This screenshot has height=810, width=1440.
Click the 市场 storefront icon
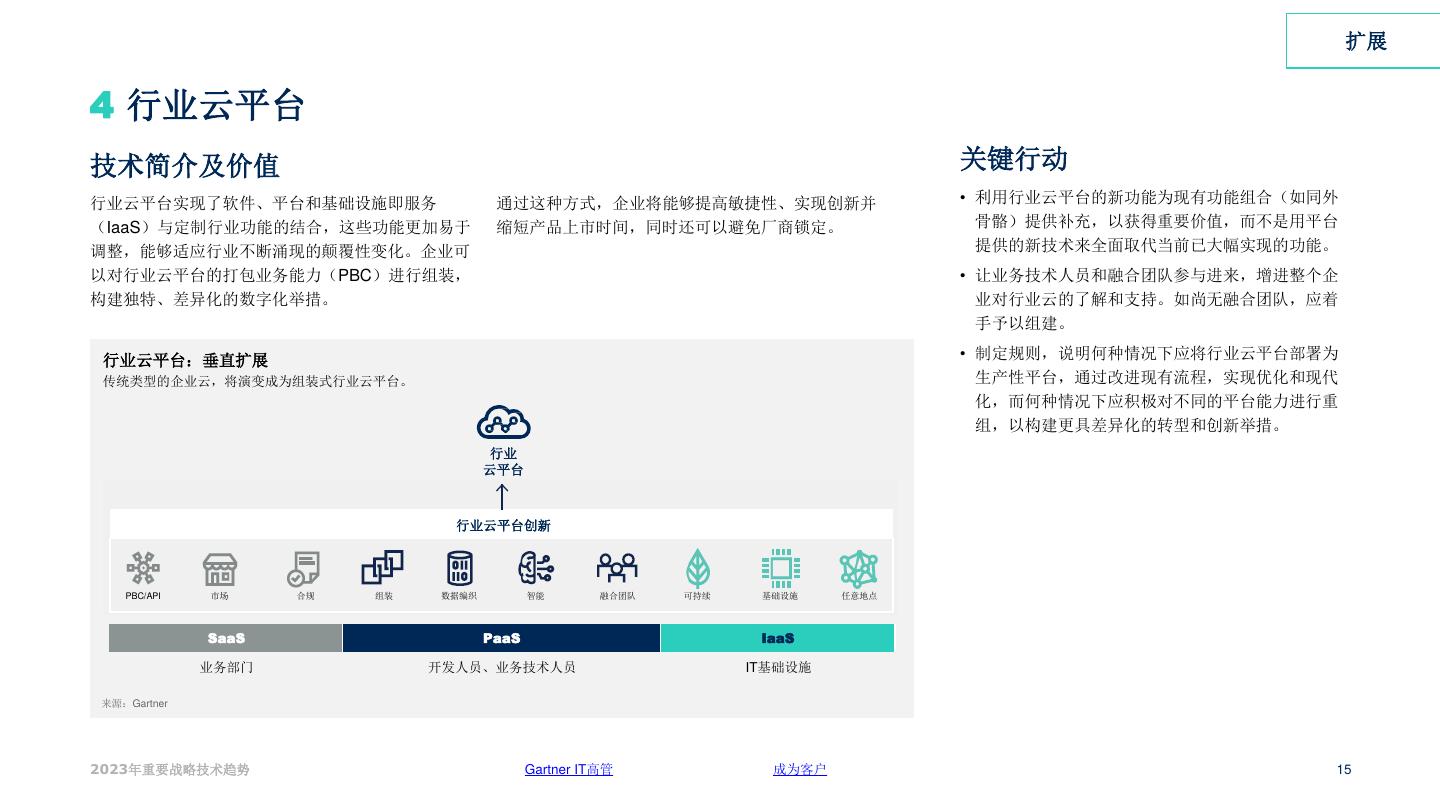coord(220,569)
